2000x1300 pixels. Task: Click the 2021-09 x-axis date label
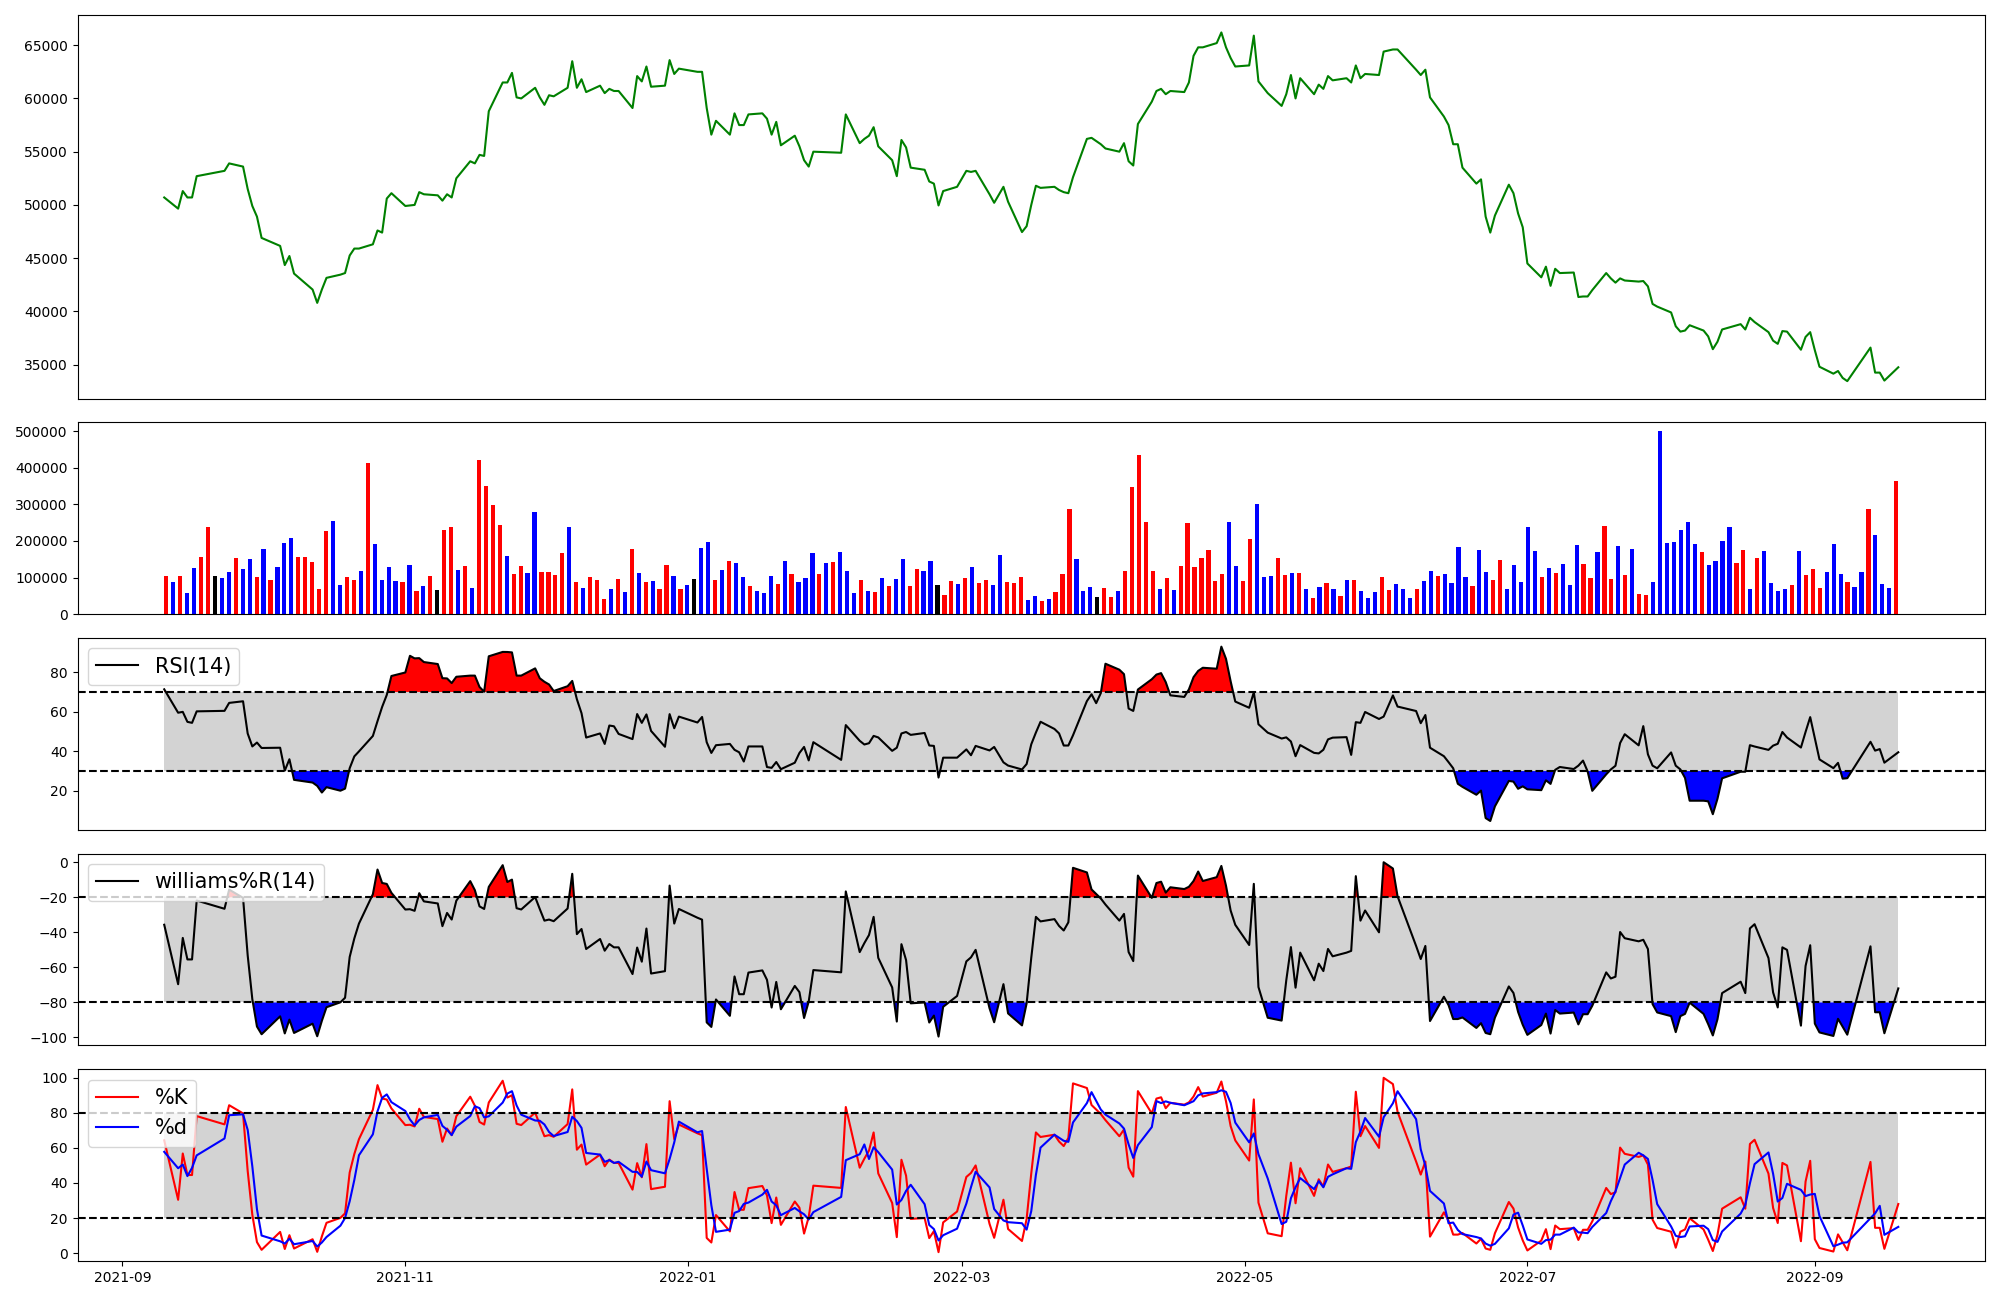123,1277
